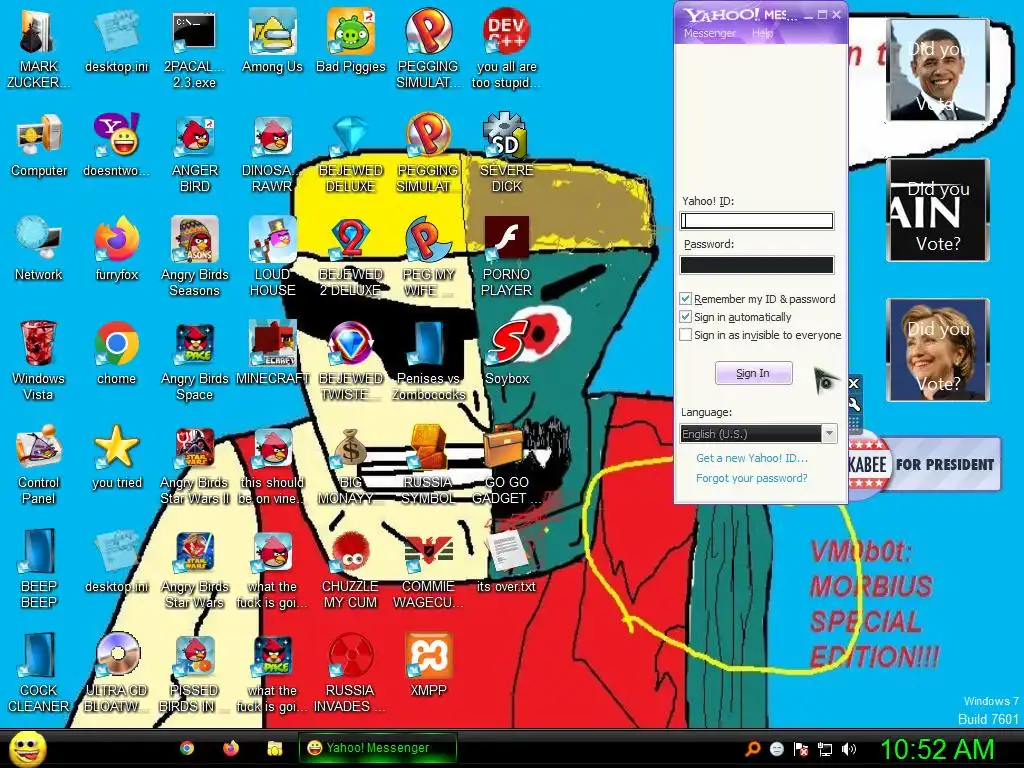Click the Hillary Did you Vote gadget
This screenshot has width=1024, height=768.
pos(938,349)
